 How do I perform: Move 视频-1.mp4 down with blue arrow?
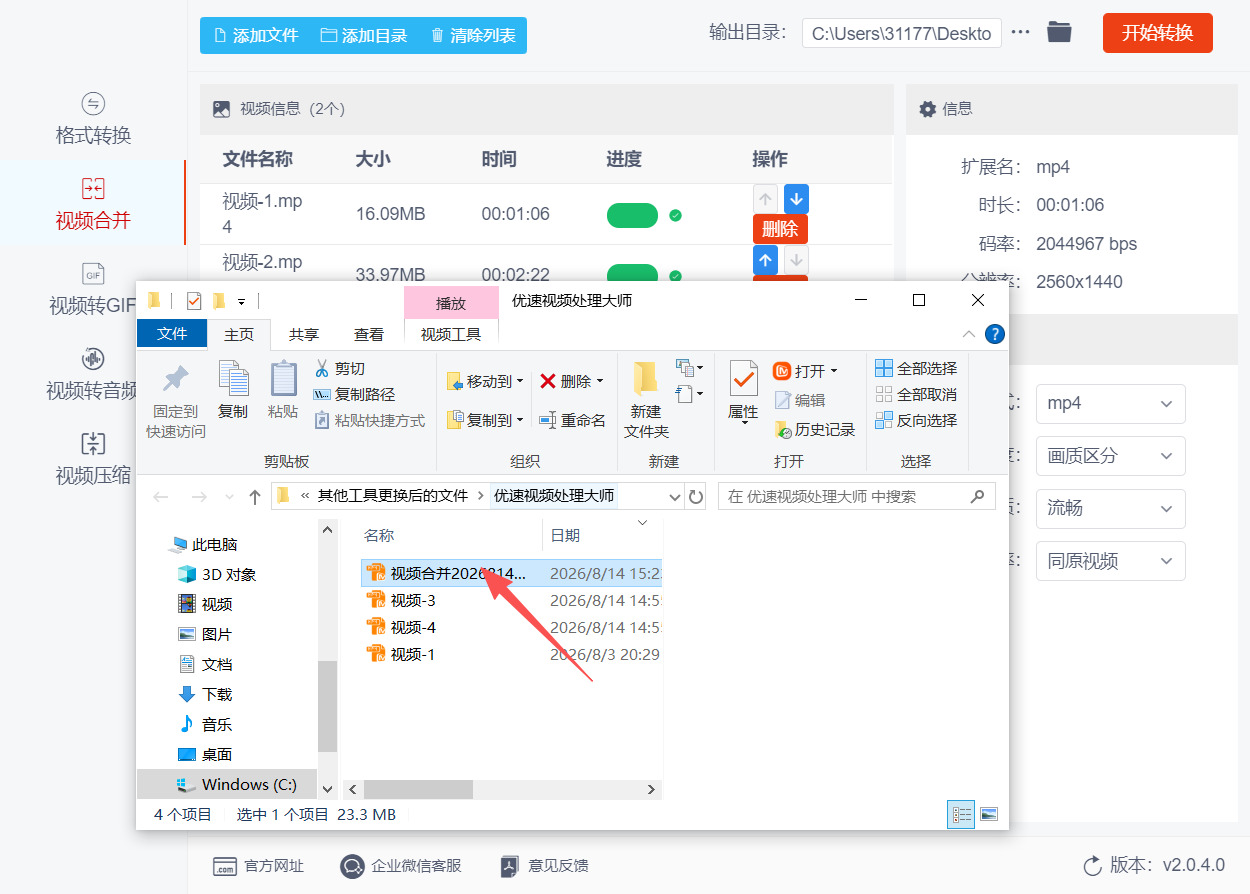[796, 198]
